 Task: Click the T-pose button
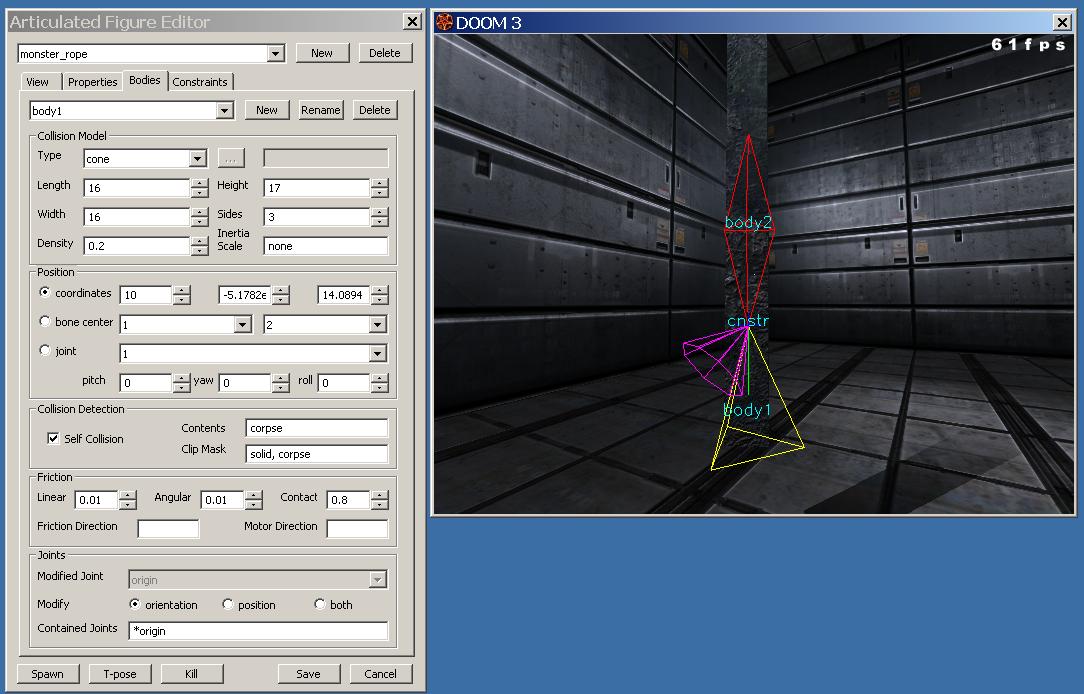point(120,674)
